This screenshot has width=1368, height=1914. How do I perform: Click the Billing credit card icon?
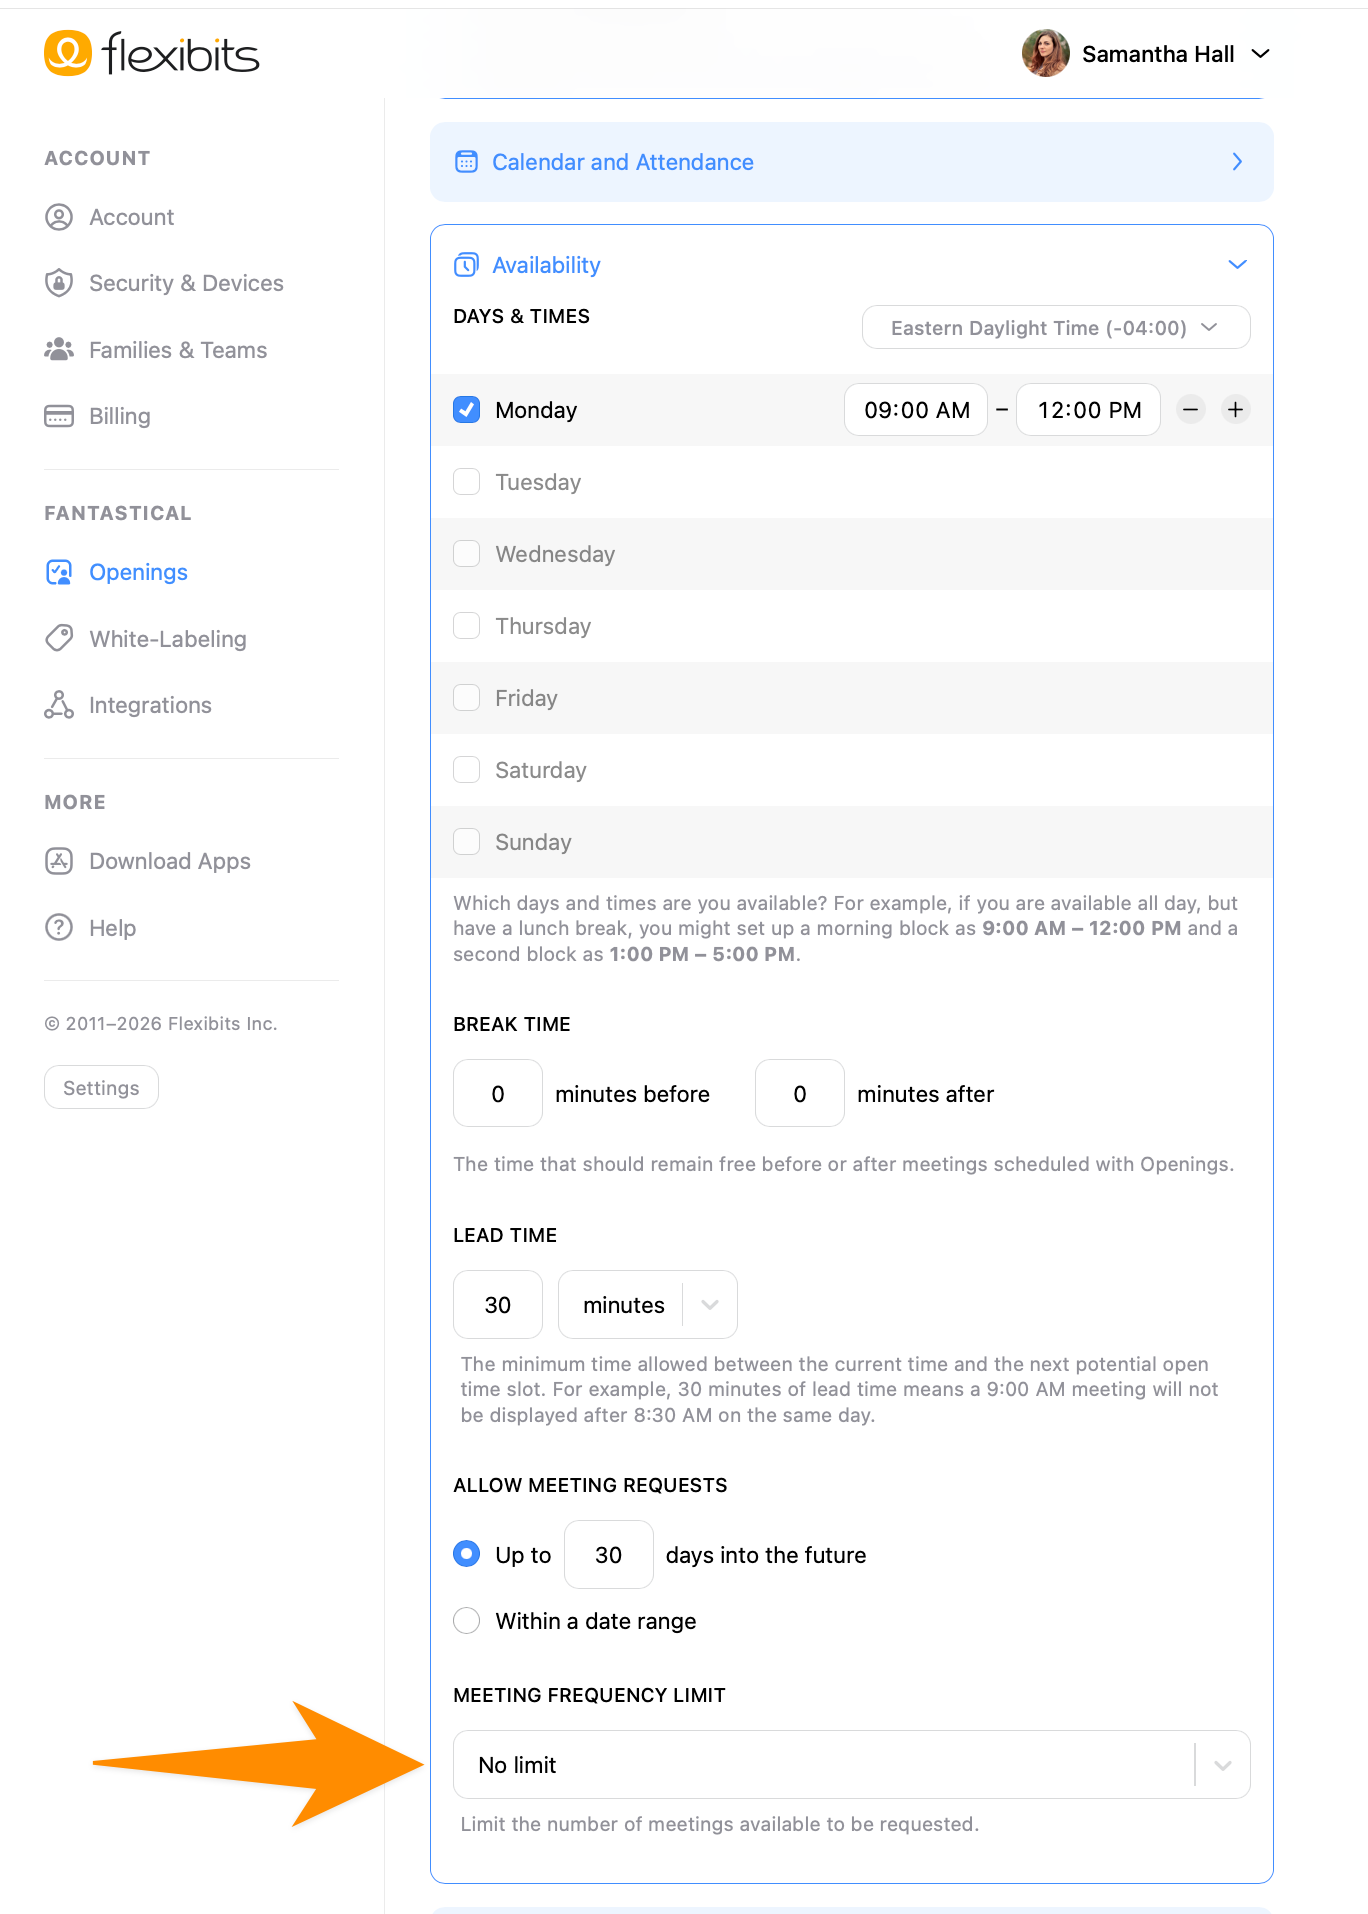tap(59, 416)
